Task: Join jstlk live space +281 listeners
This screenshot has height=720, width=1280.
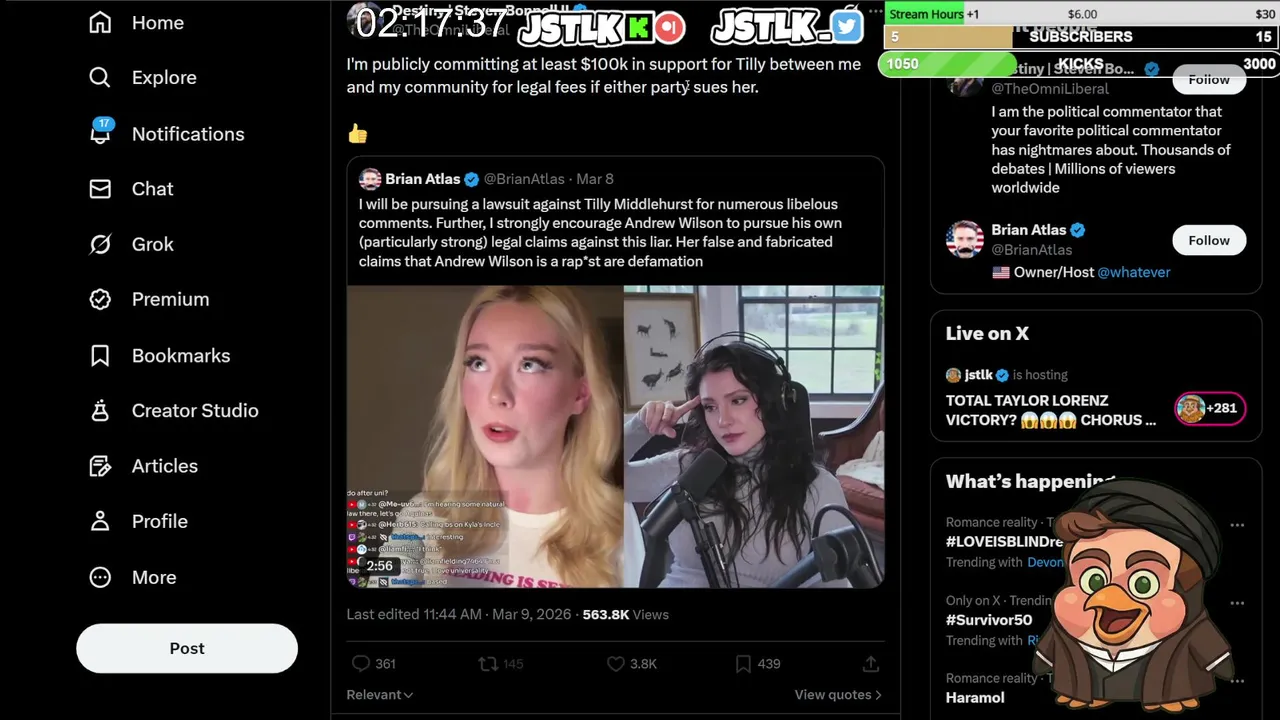Action: coord(1210,408)
